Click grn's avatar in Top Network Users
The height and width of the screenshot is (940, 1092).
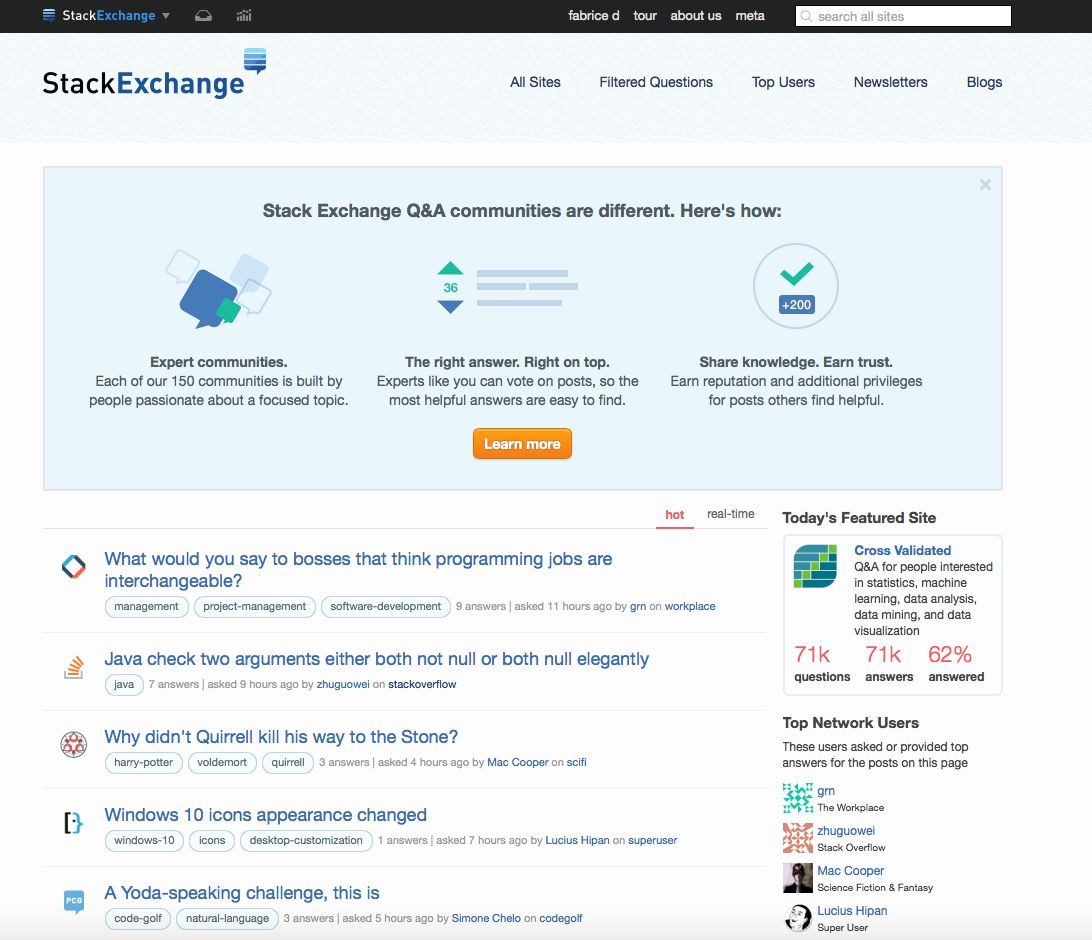[797, 798]
